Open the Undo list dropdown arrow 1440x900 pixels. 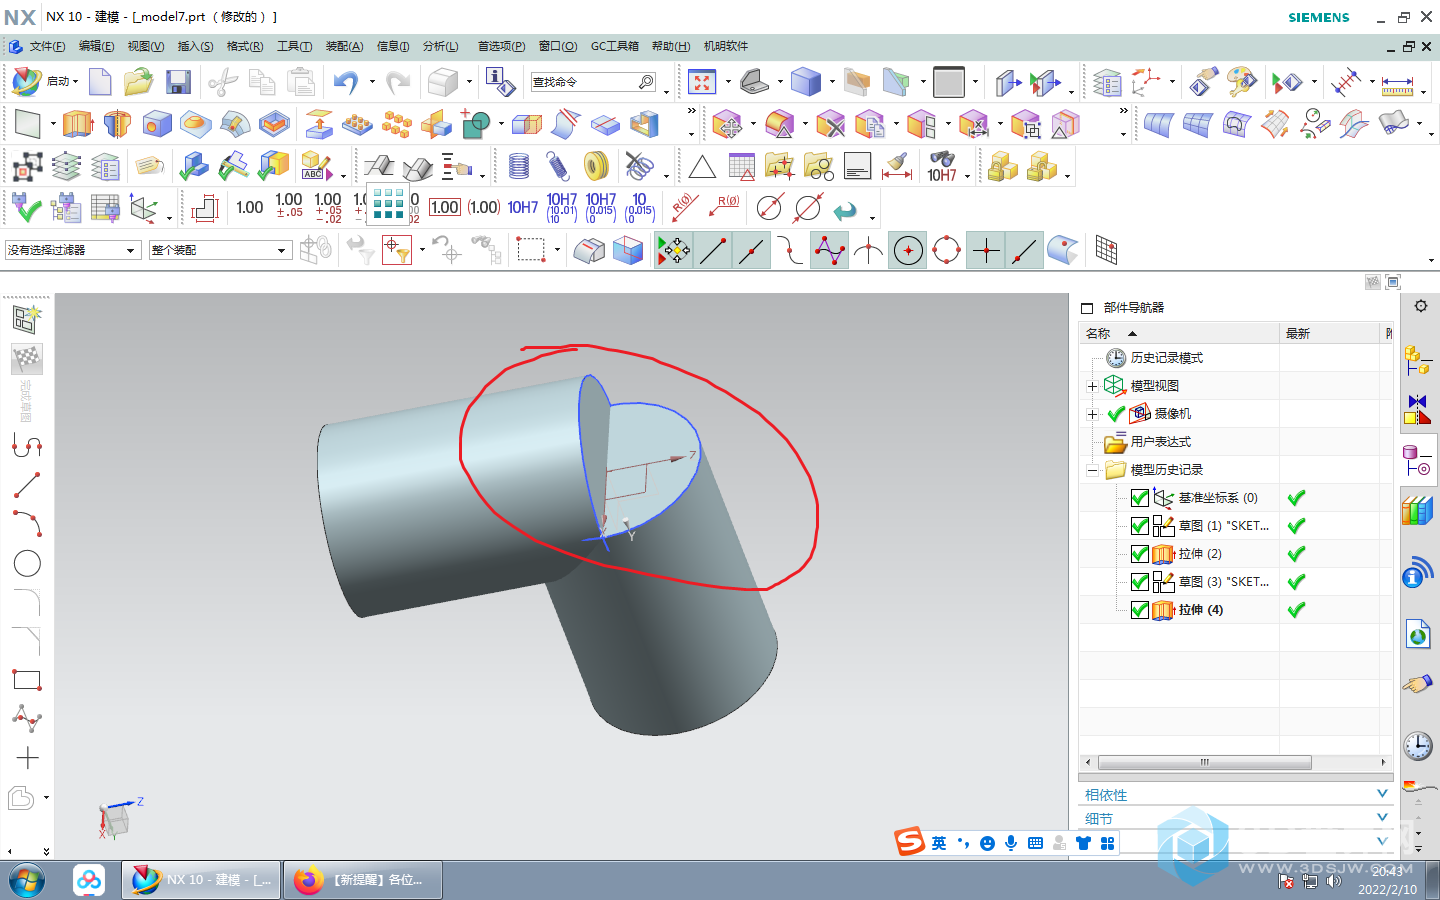(x=372, y=82)
